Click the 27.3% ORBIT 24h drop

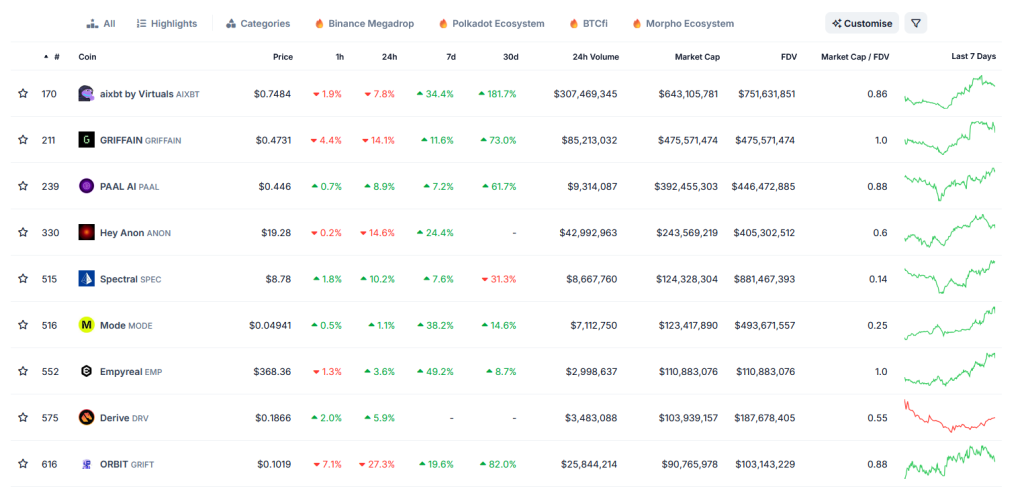tap(377, 464)
